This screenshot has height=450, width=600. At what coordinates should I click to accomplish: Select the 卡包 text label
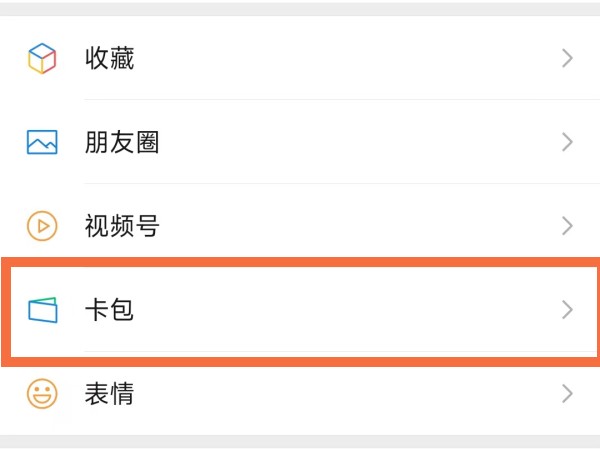point(109,310)
